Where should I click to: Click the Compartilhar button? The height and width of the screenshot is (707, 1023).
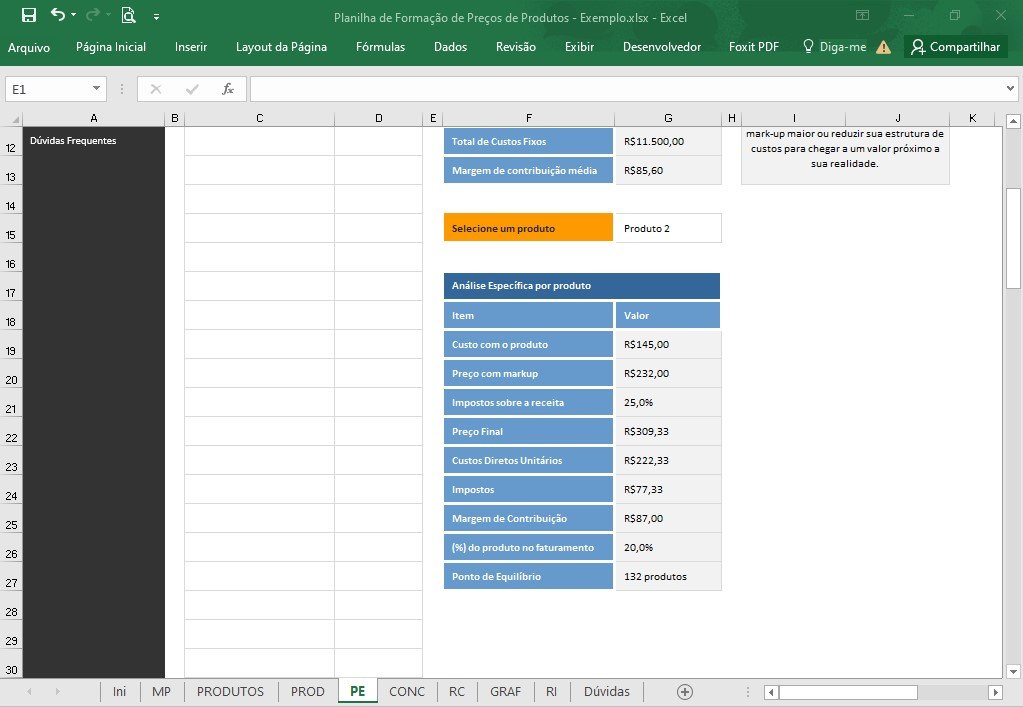point(956,47)
